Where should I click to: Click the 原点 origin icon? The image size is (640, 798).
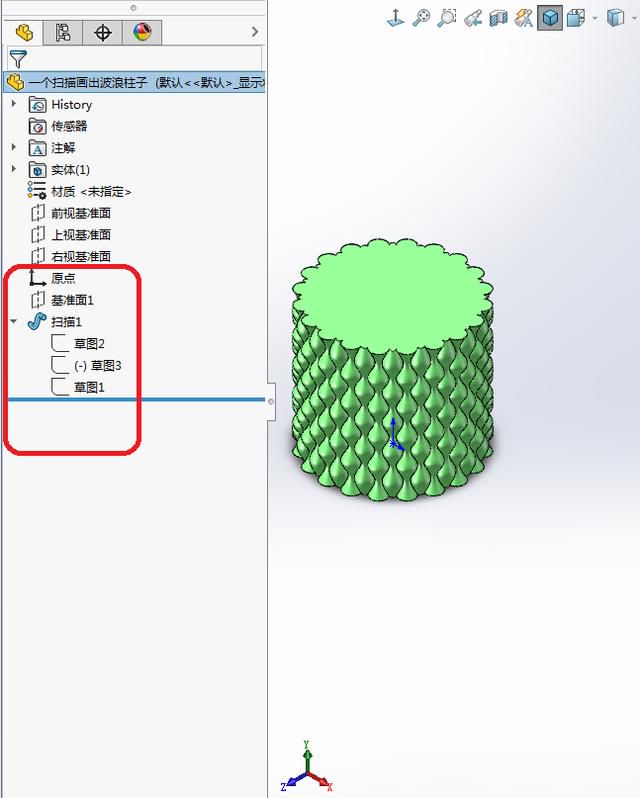[37, 278]
